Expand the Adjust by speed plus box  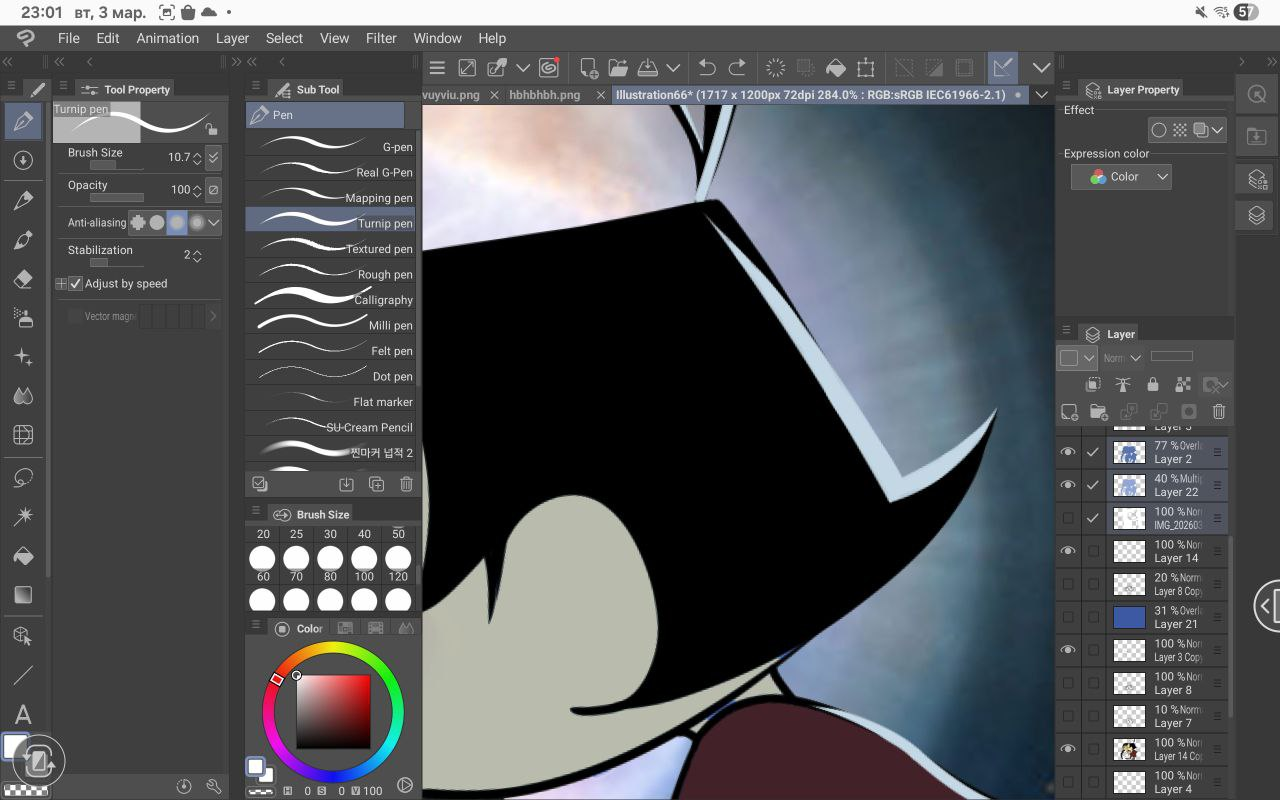tap(61, 284)
